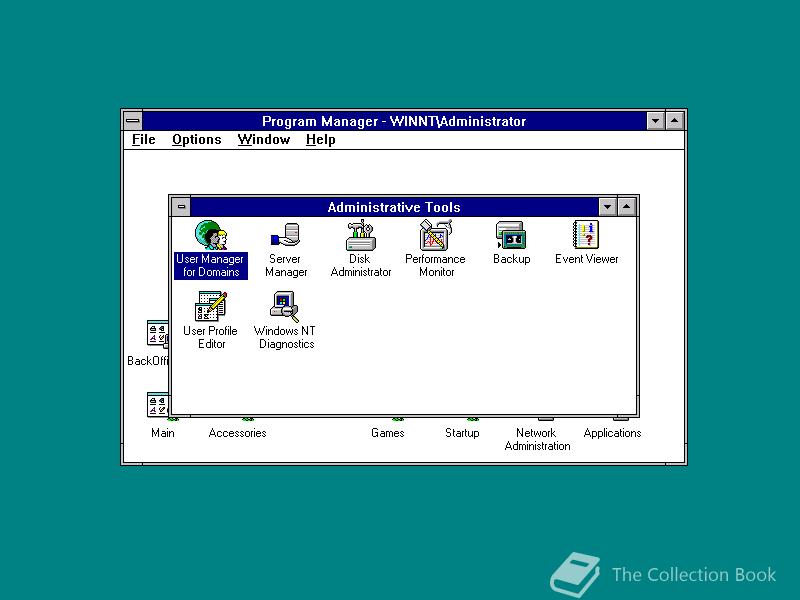Select the Performance Monitor icon

435,235
